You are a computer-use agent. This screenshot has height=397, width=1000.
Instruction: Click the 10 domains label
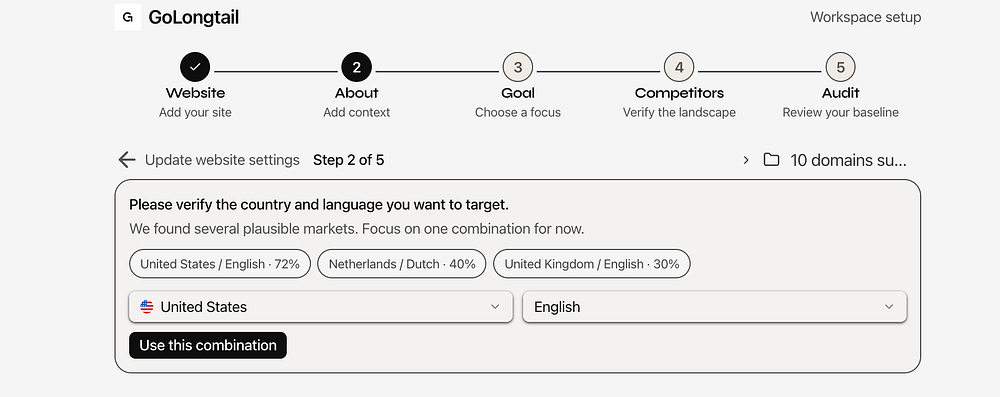point(848,160)
